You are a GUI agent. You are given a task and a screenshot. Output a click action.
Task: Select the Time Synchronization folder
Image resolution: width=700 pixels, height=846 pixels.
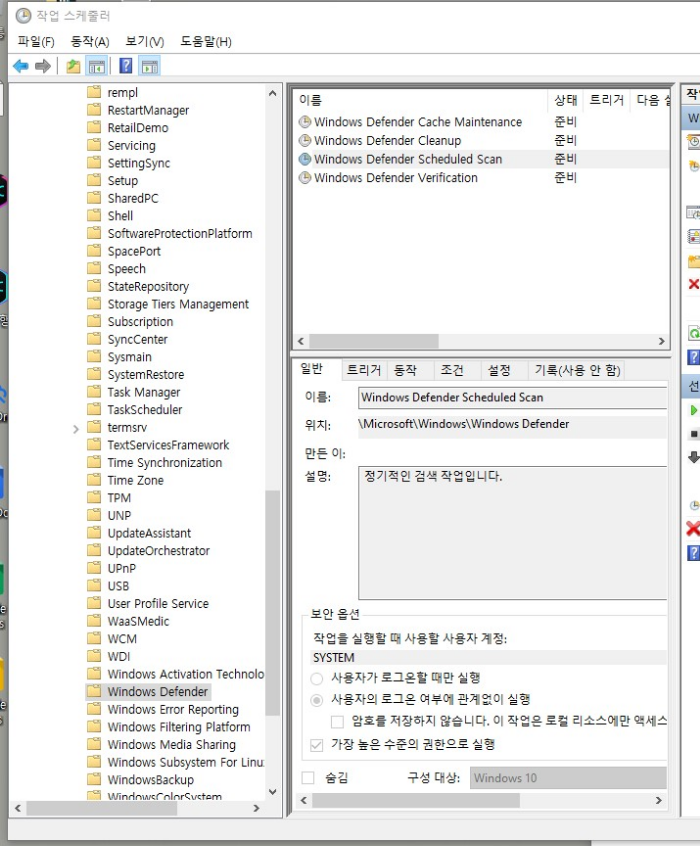(165, 462)
